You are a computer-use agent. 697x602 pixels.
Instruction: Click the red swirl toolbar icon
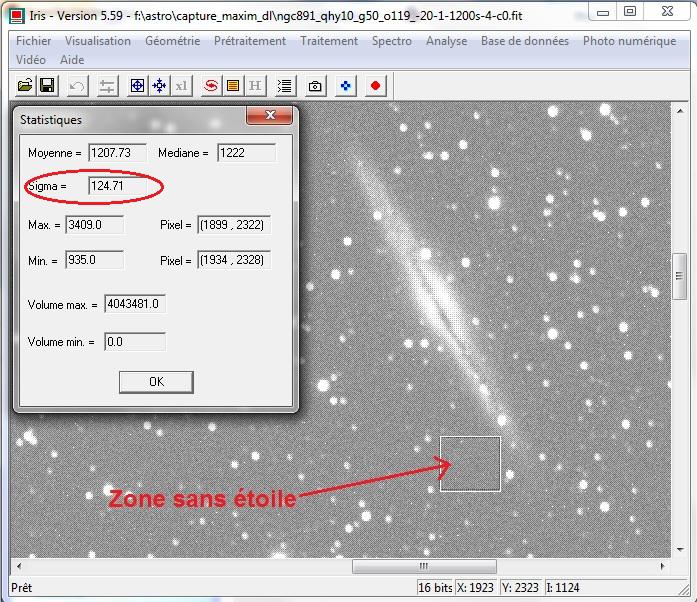211,85
